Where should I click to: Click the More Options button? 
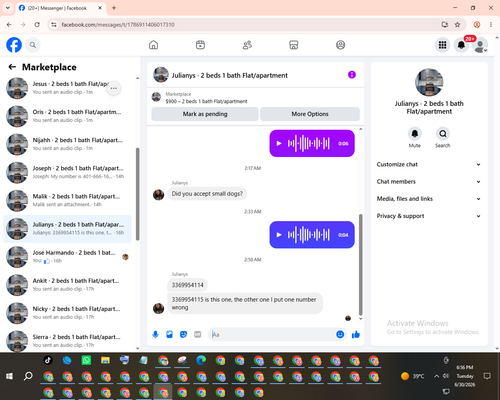[310, 114]
